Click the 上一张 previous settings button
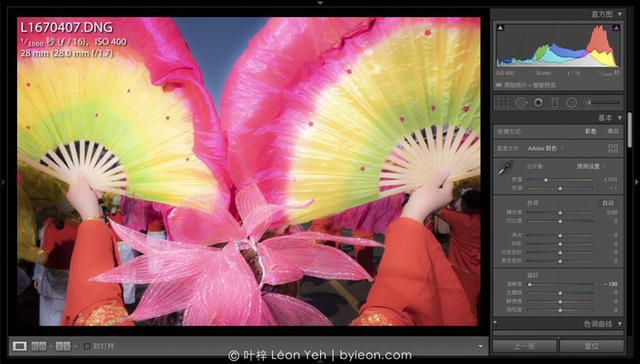 point(524,346)
